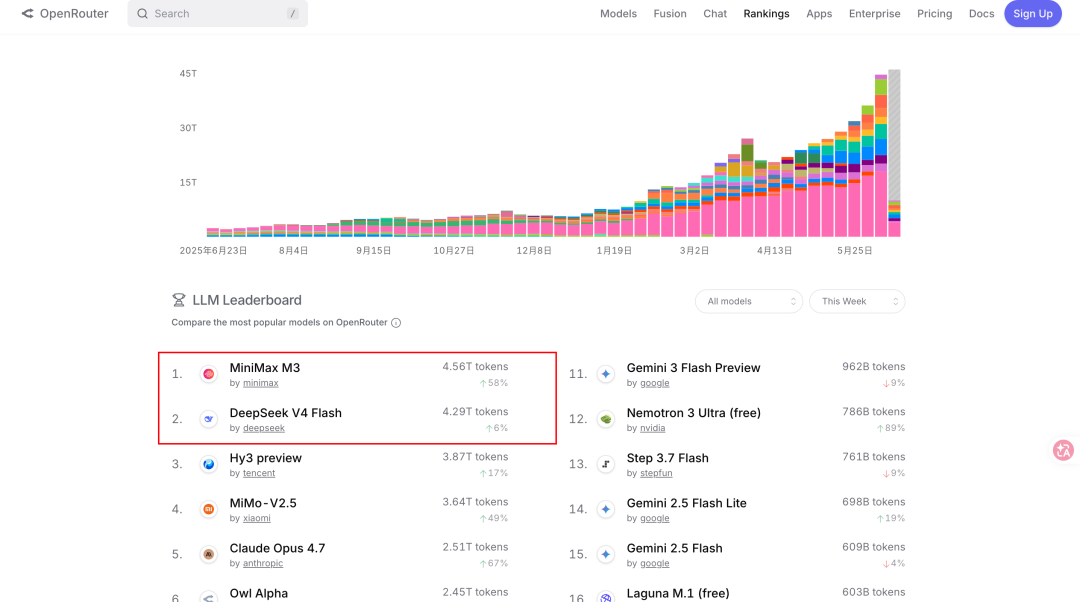Click the MiMo-V2.5 Xiaomi icon
This screenshot has width=1080, height=602.
pyautogui.click(x=209, y=509)
